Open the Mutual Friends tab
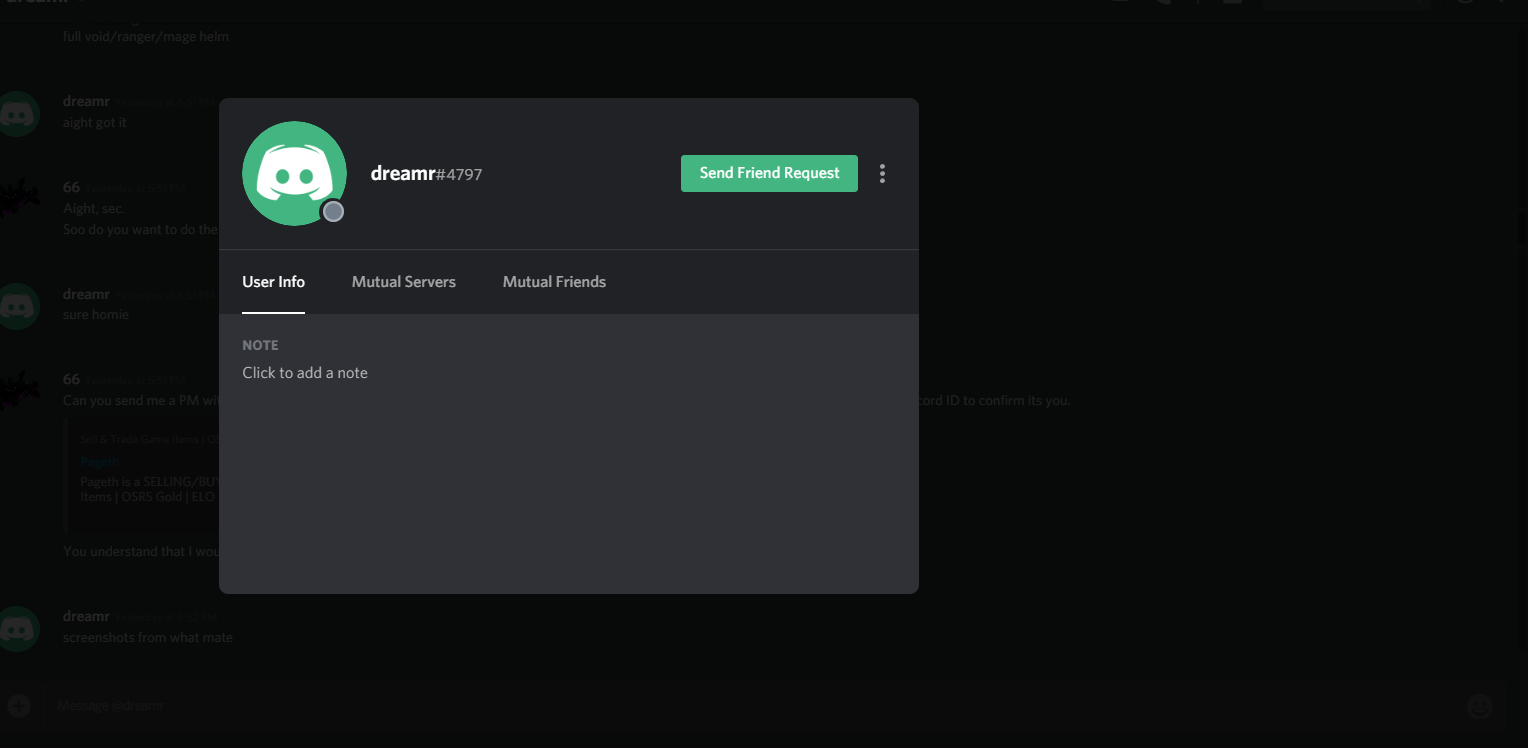This screenshot has height=748, width=1528. coord(554,282)
